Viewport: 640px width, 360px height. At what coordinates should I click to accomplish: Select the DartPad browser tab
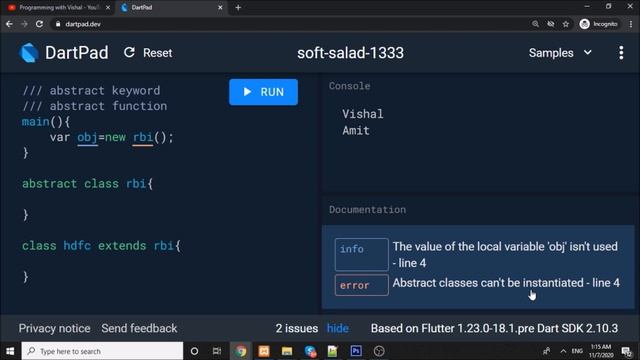click(171, 7)
